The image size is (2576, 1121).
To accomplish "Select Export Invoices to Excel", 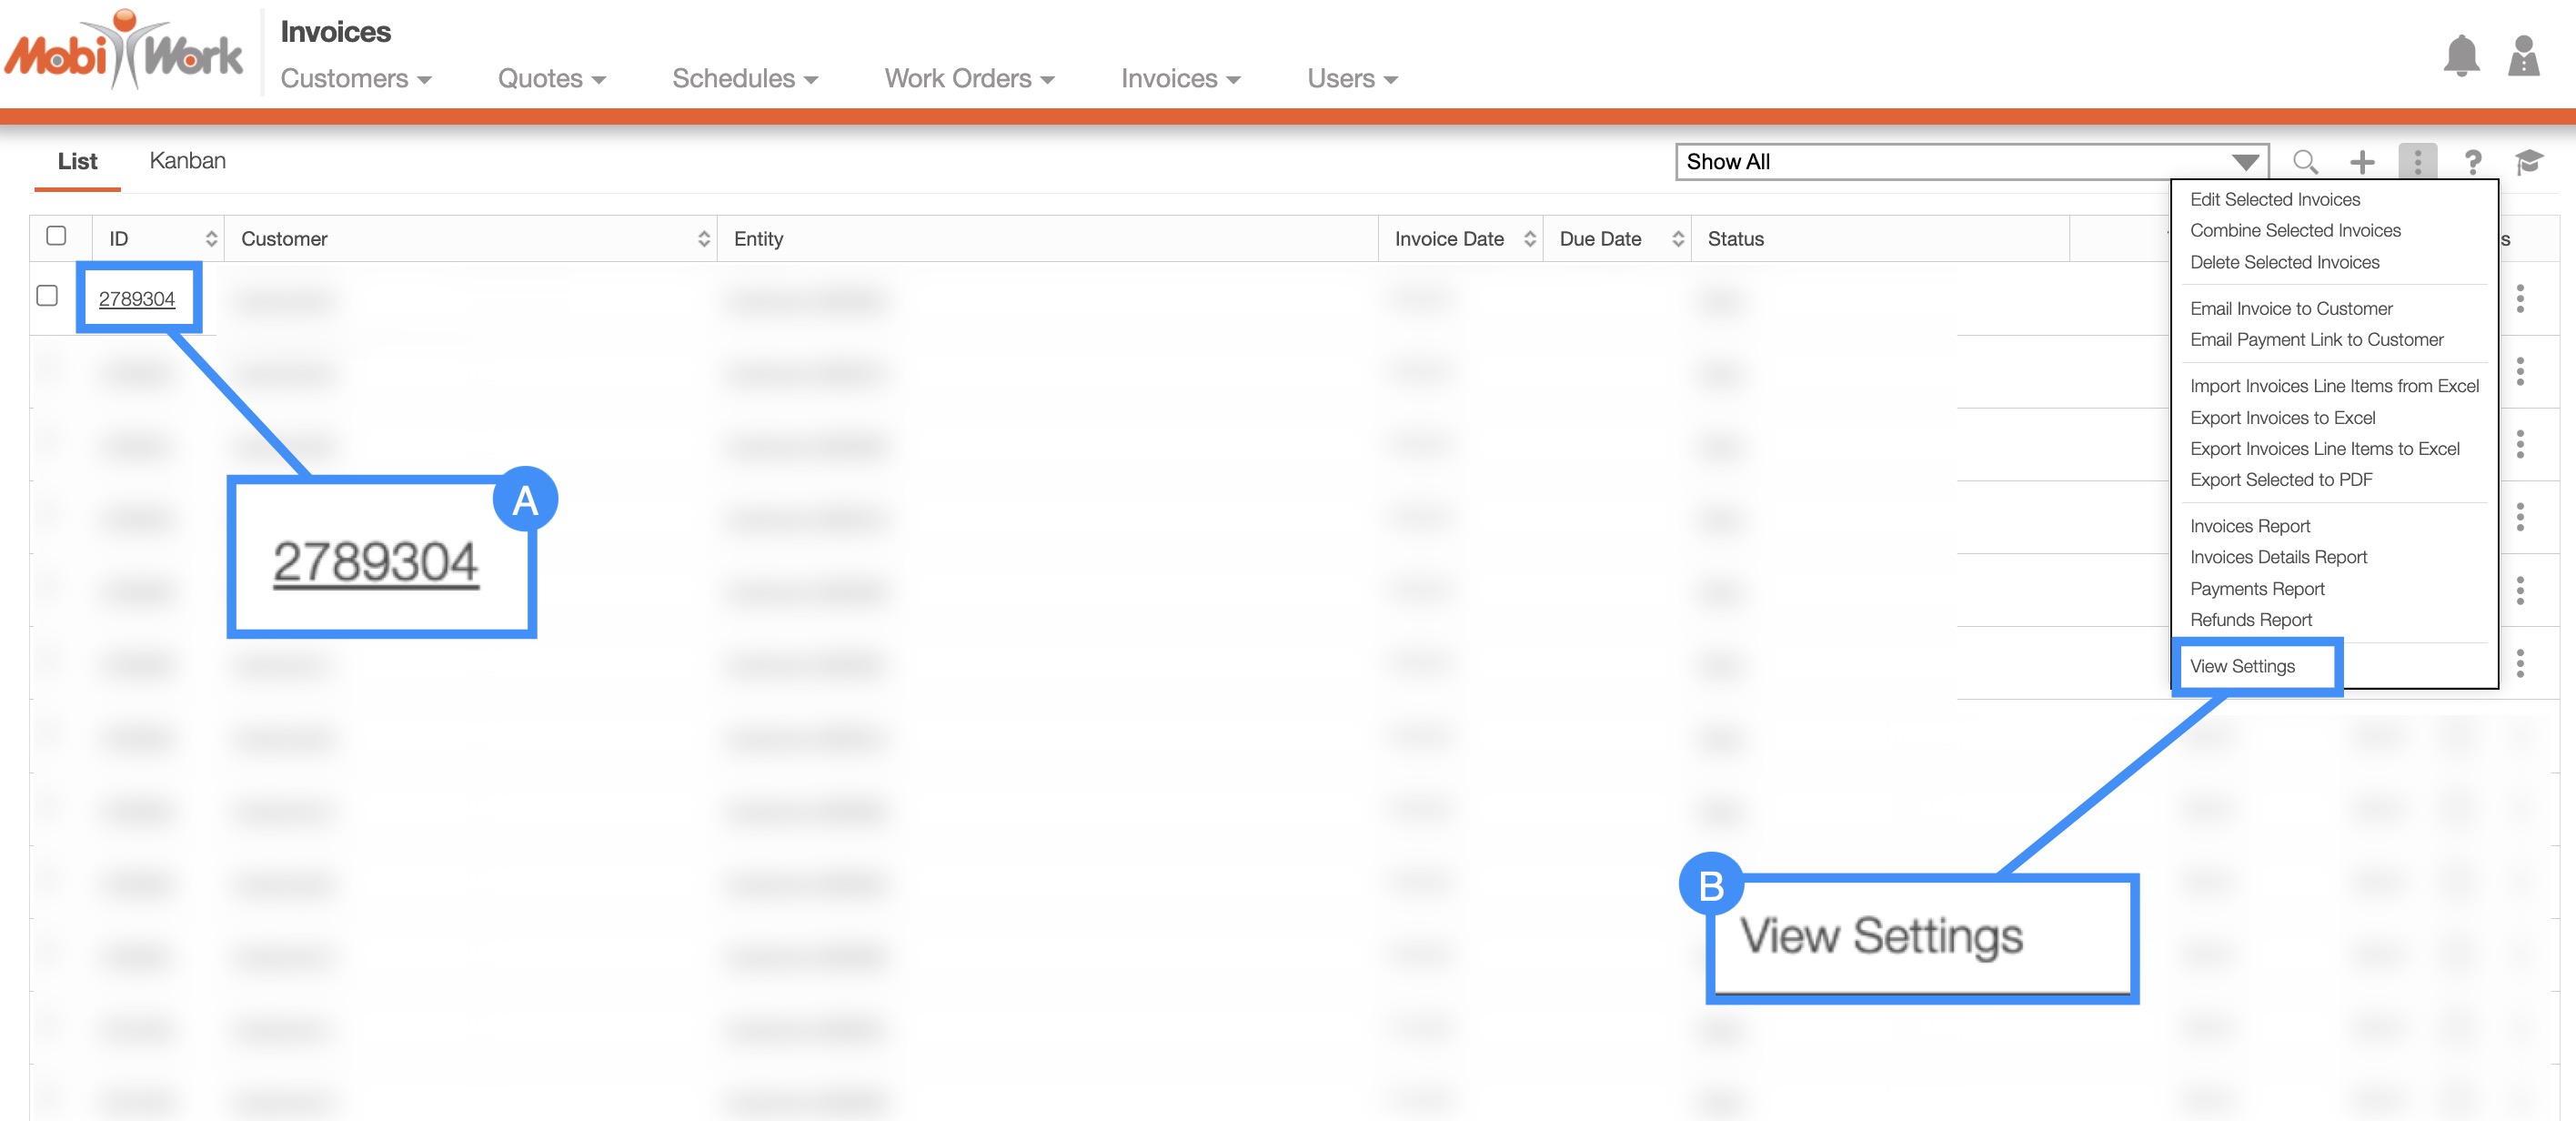I will tap(2282, 417).
